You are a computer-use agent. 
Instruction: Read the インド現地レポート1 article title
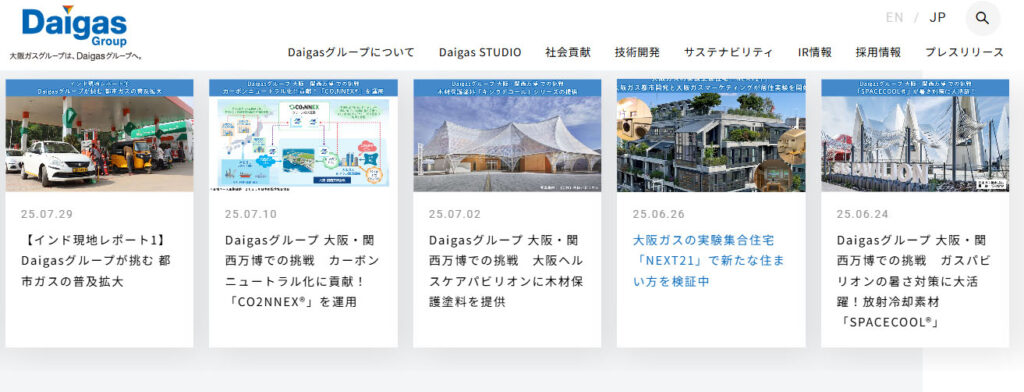pyautogui.click(x=96, y=261)
